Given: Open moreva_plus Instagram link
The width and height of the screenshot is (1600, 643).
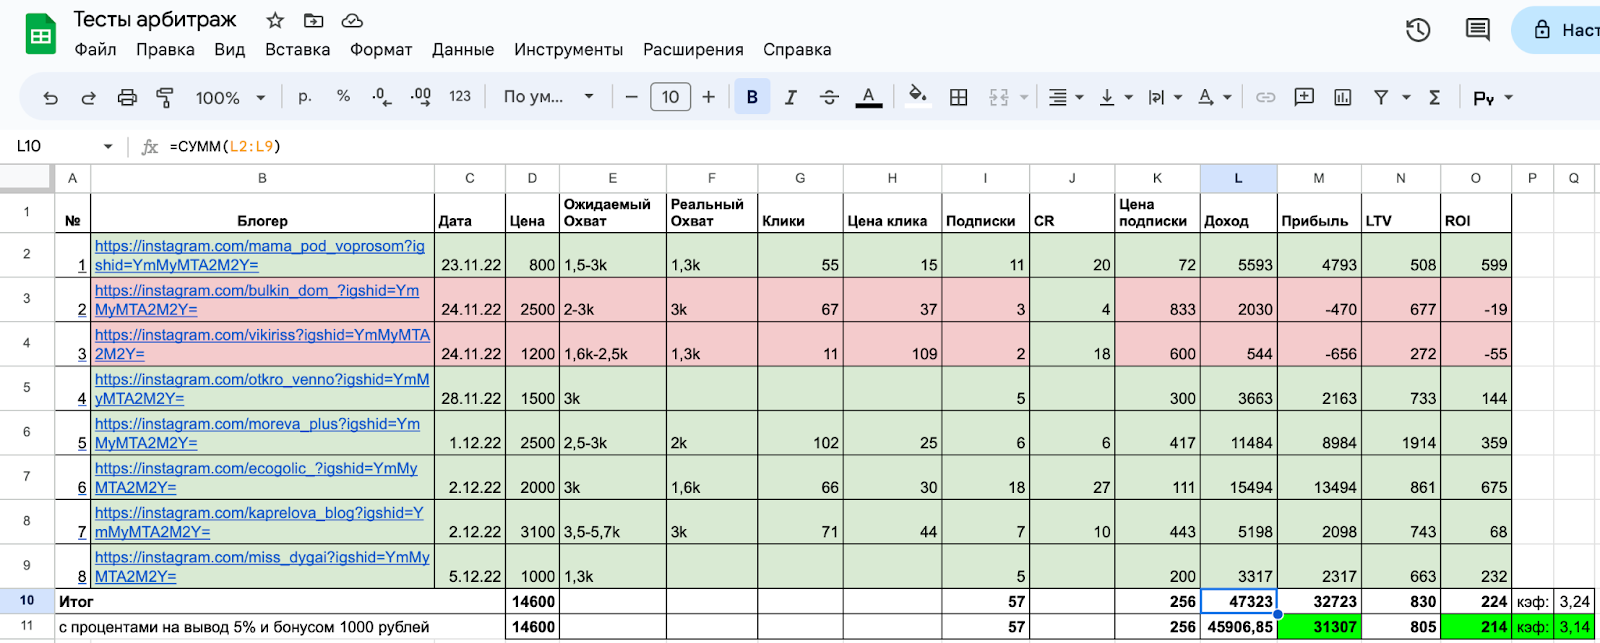Looking at the screenshot, I should point(257,433).
